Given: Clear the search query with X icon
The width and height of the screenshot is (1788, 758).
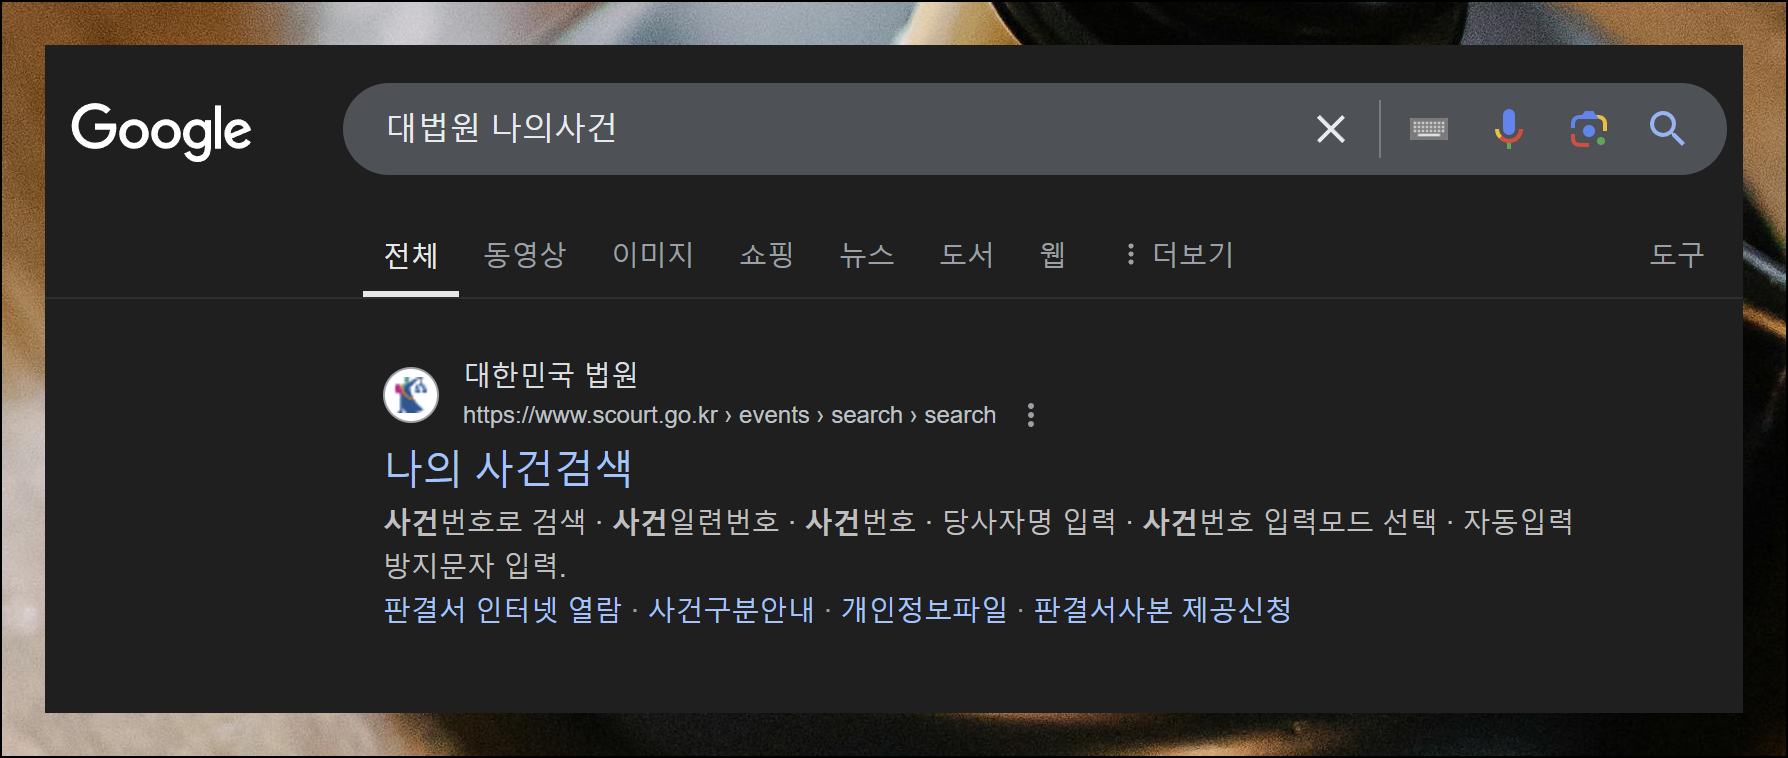Looking at the screenshot, I should coord(1331,129).
